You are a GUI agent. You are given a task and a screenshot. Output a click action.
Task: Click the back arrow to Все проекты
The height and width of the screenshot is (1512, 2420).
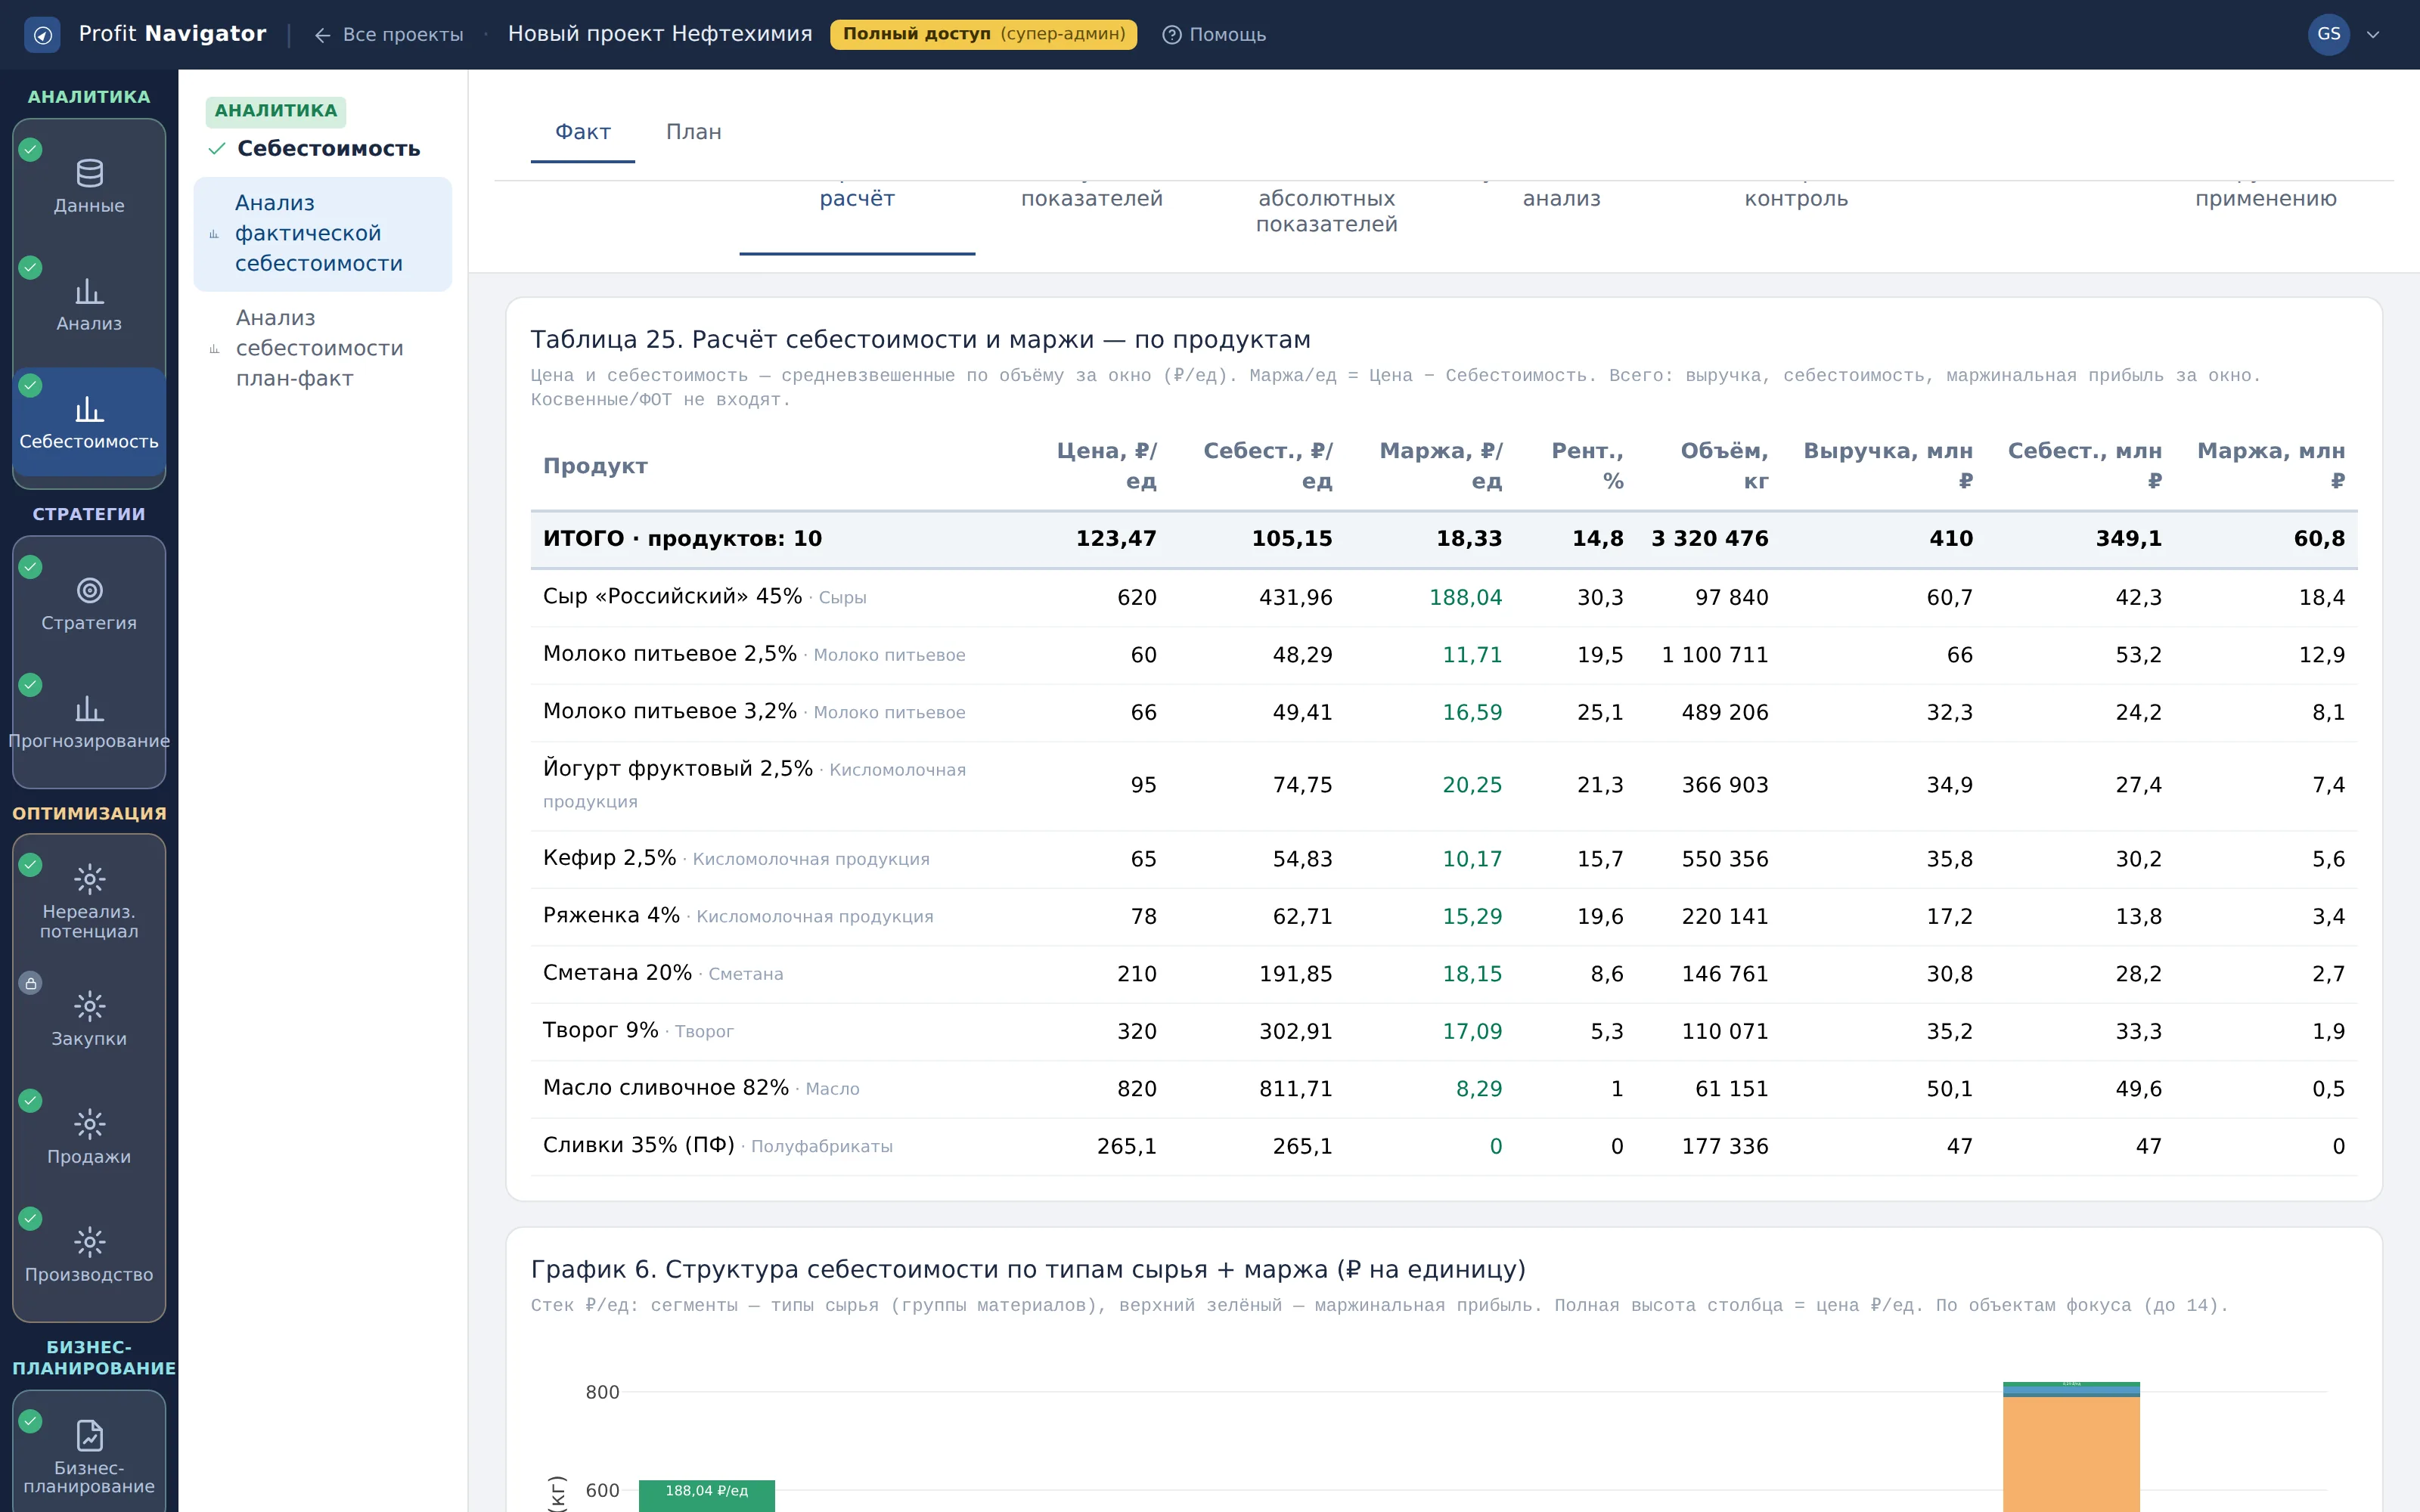click(322, 35)
